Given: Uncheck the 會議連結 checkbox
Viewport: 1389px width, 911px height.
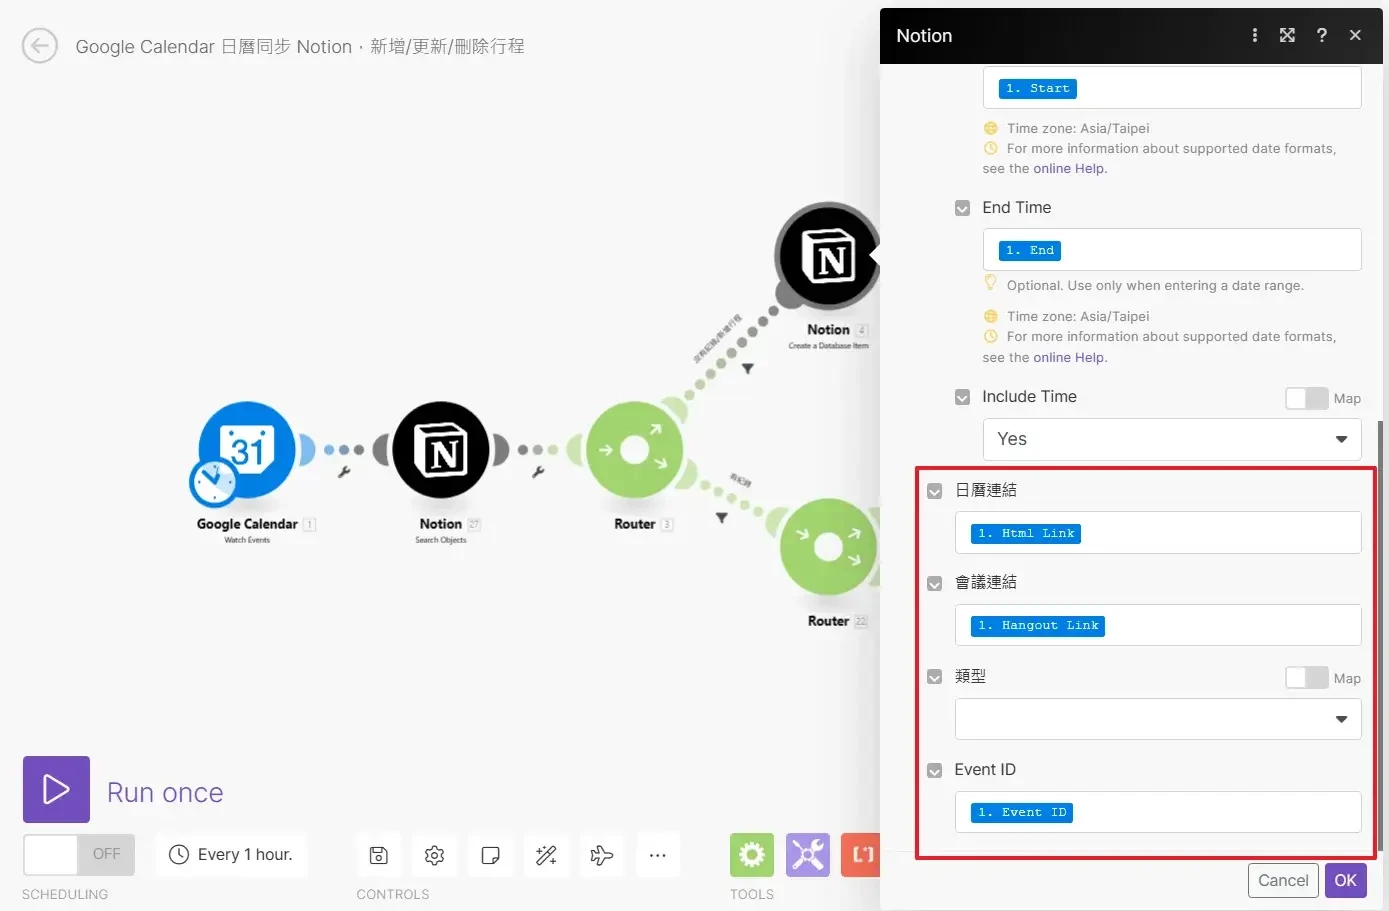Looking at the screenshot, I should click(935, 583).
